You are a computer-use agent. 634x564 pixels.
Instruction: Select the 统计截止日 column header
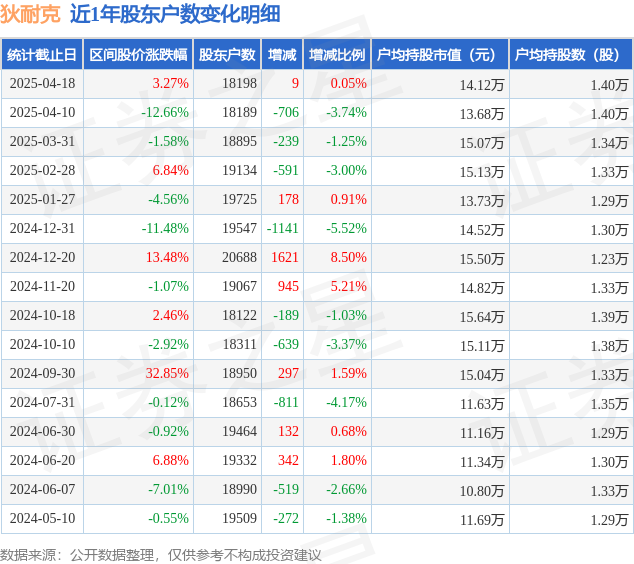point(42,55)
